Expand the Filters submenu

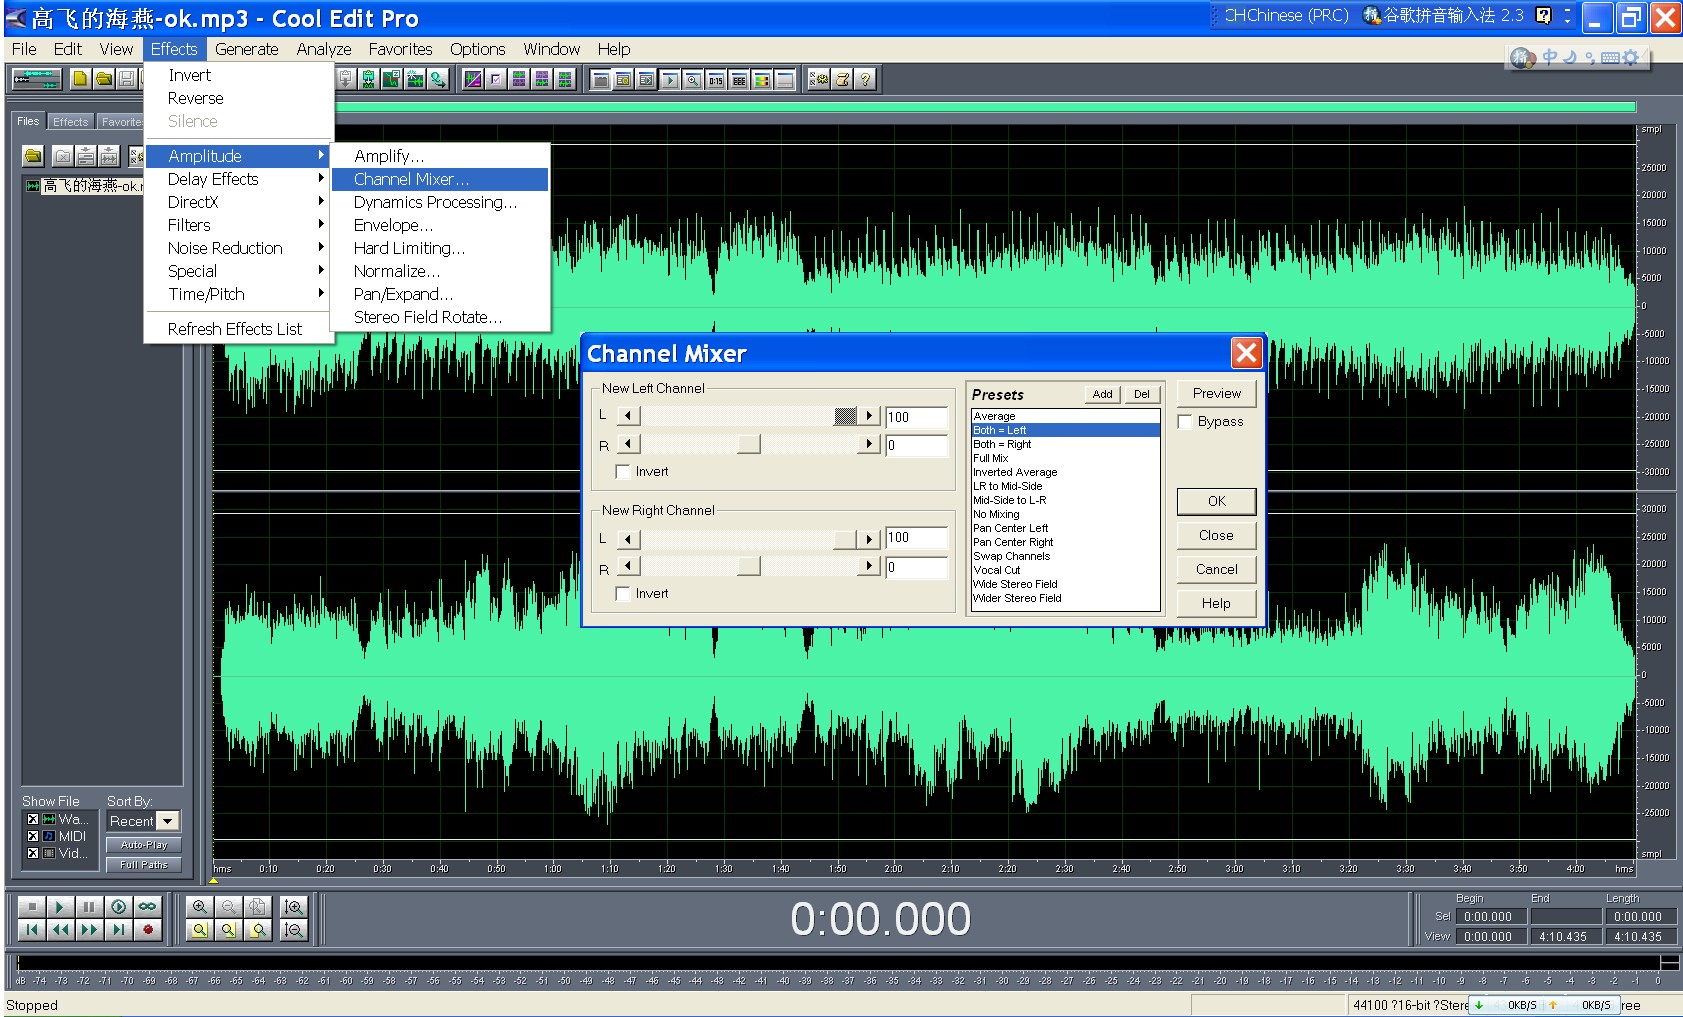[238, 225]
